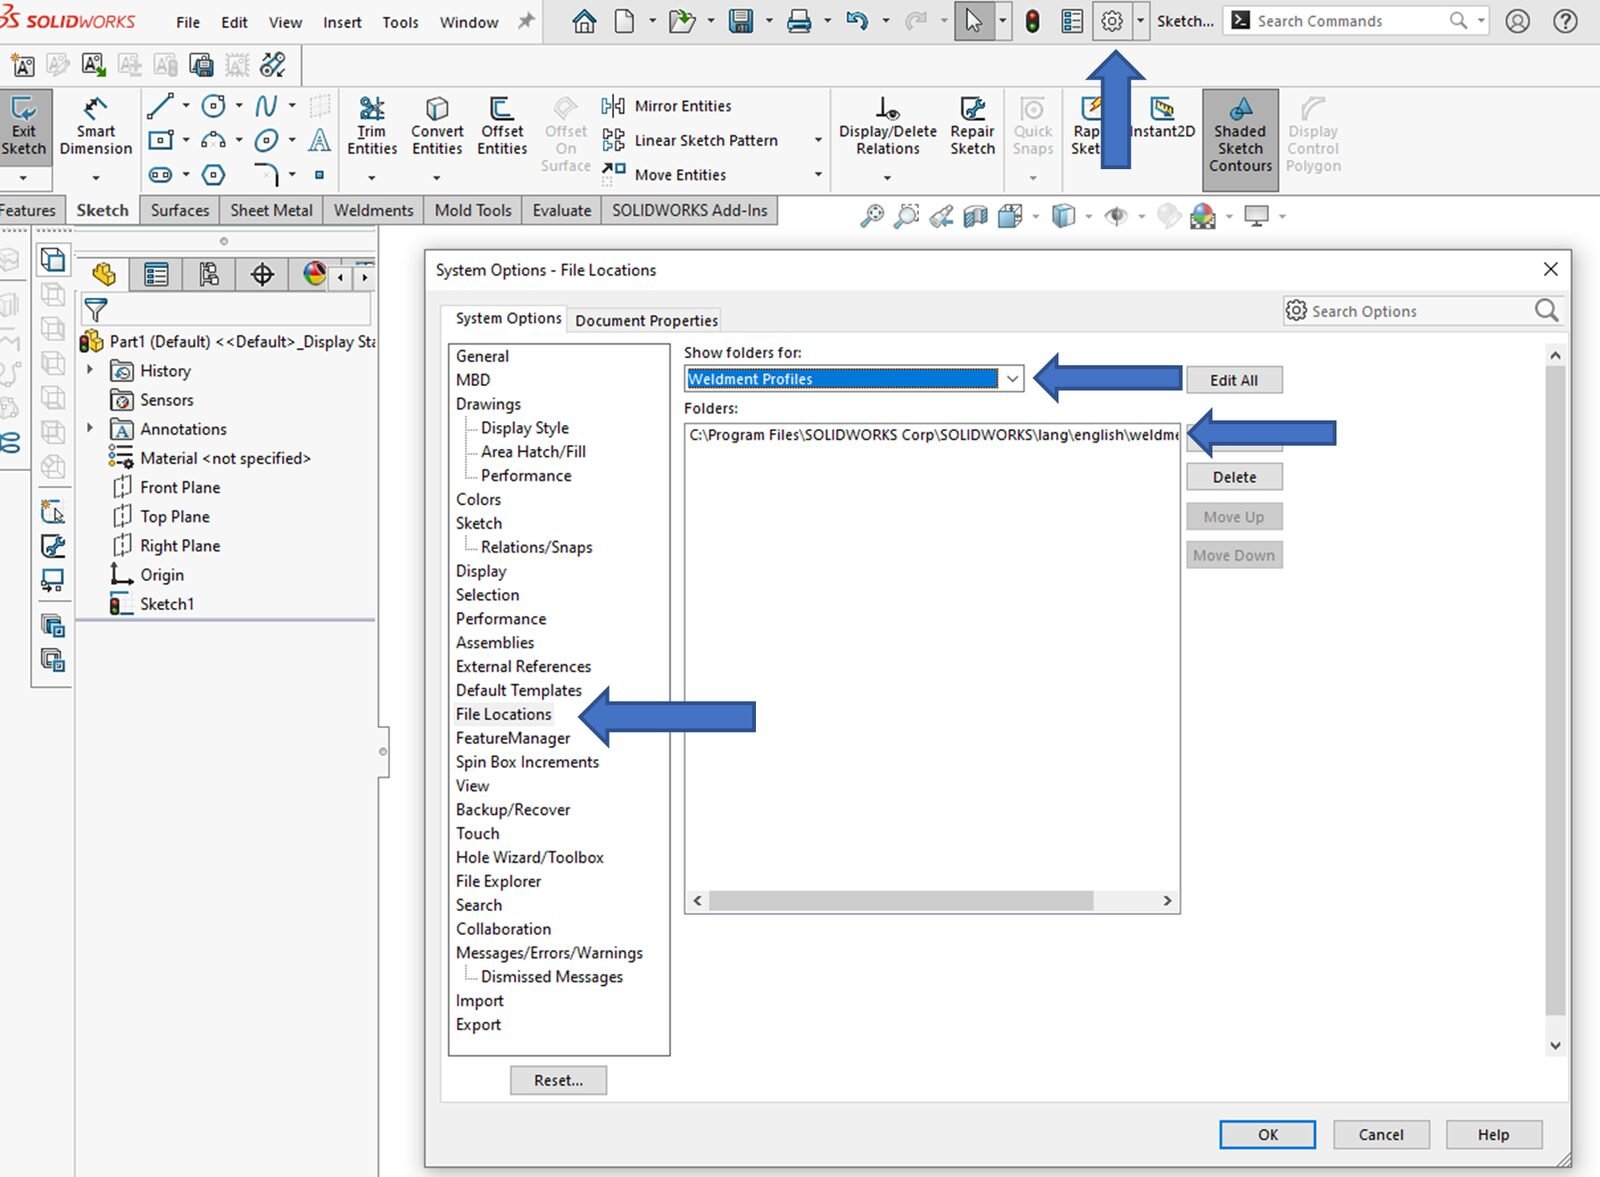Screen dimensions: 1600x1177
Task: Select the Trim Entities tool
Action: pyautogui.click(x=372, y=127)
